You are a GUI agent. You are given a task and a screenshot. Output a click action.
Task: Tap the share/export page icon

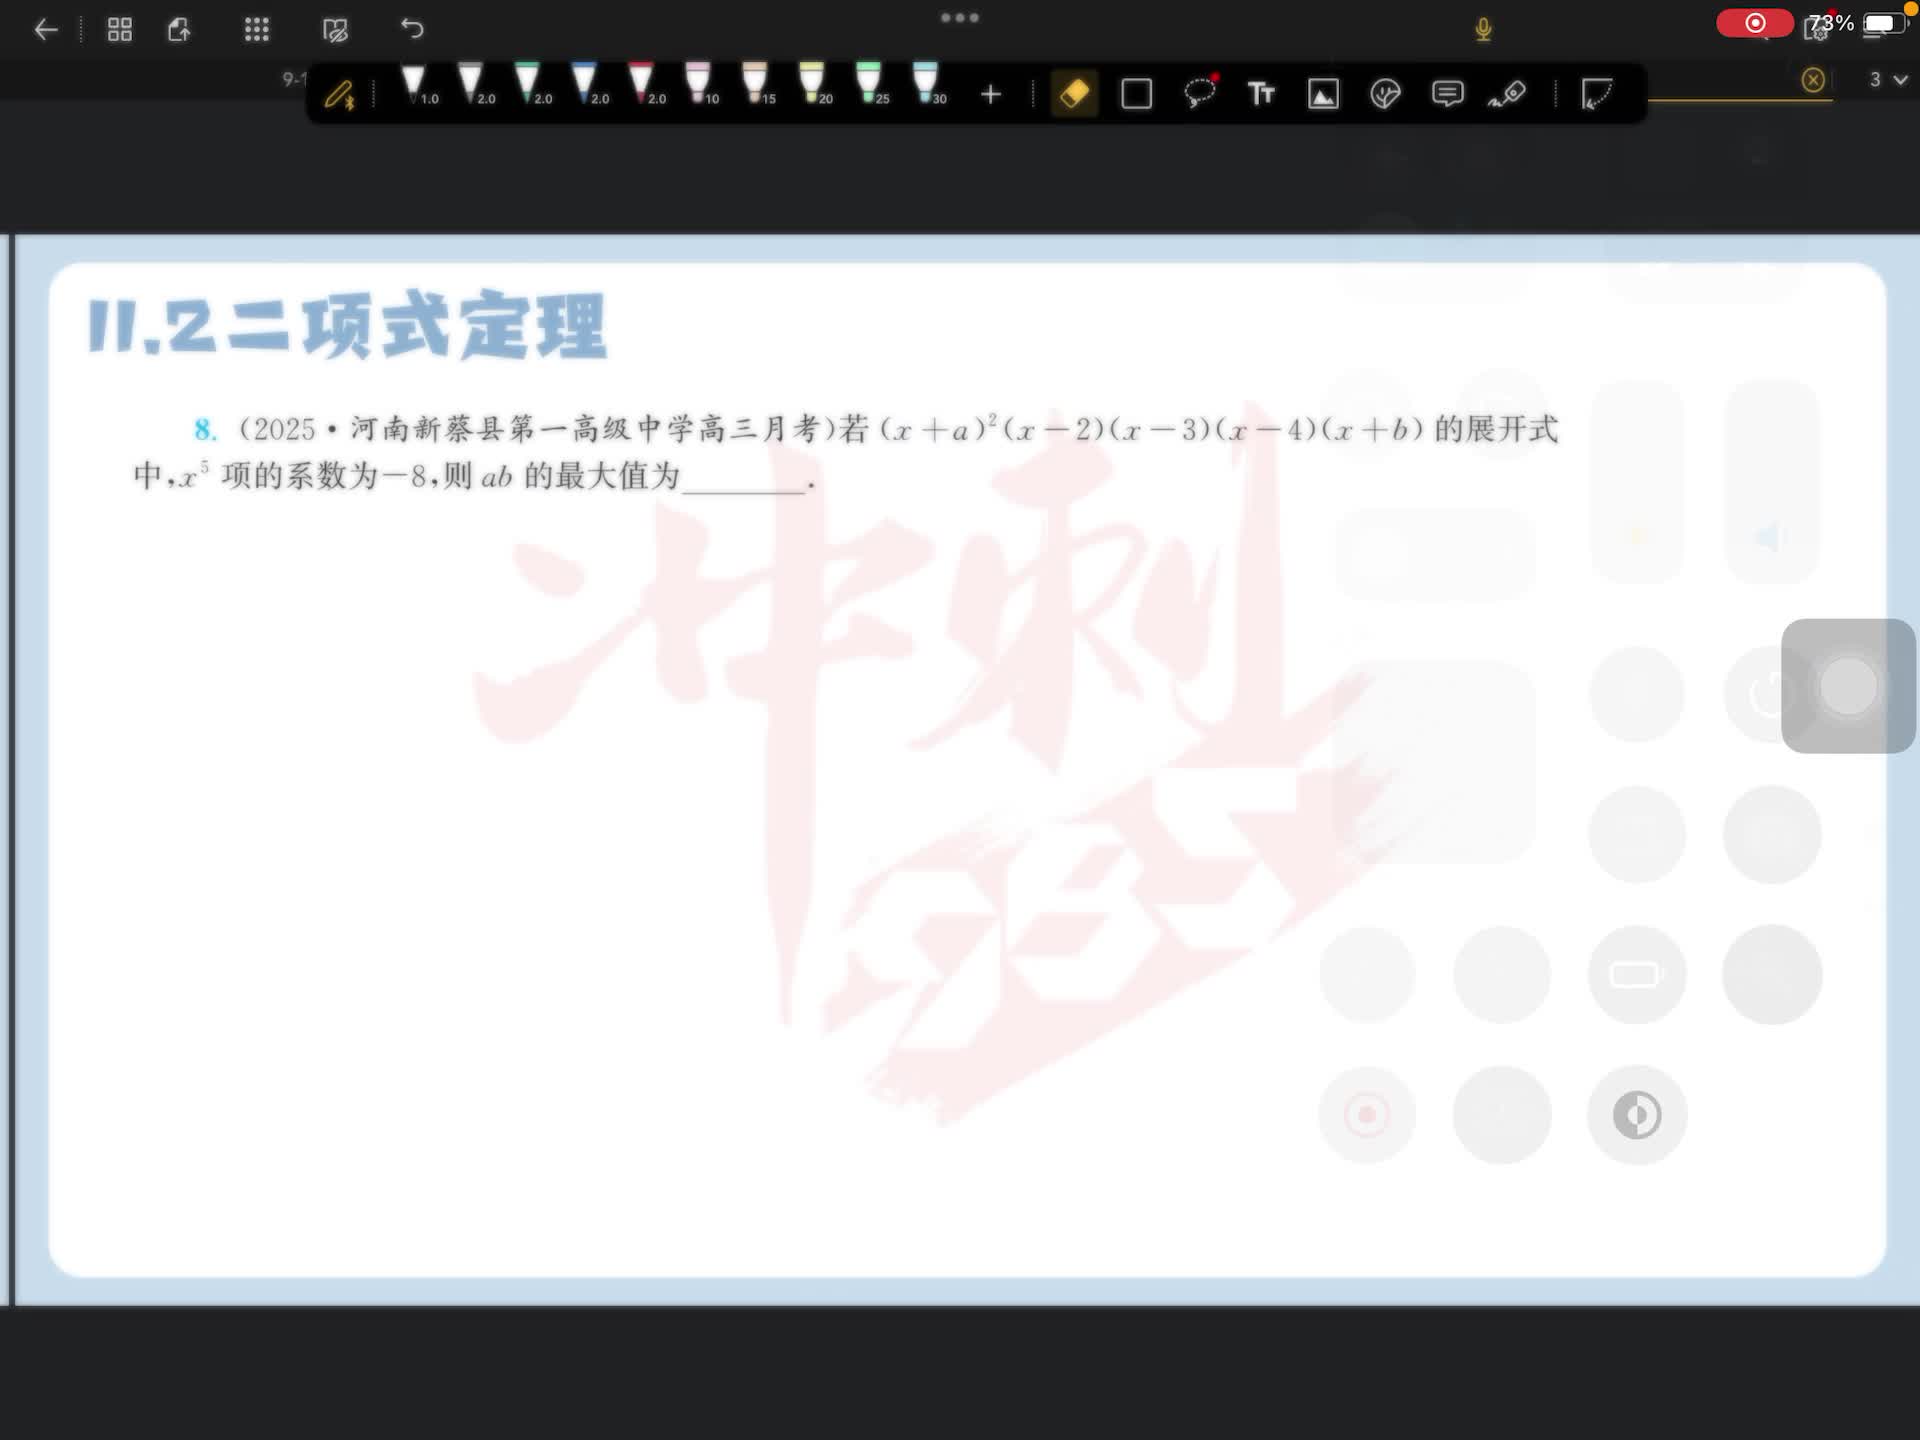tap(180, 30)
